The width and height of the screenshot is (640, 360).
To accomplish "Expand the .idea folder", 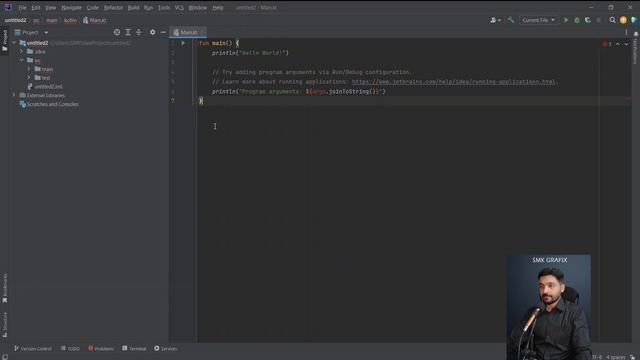I will click(22, 51).
